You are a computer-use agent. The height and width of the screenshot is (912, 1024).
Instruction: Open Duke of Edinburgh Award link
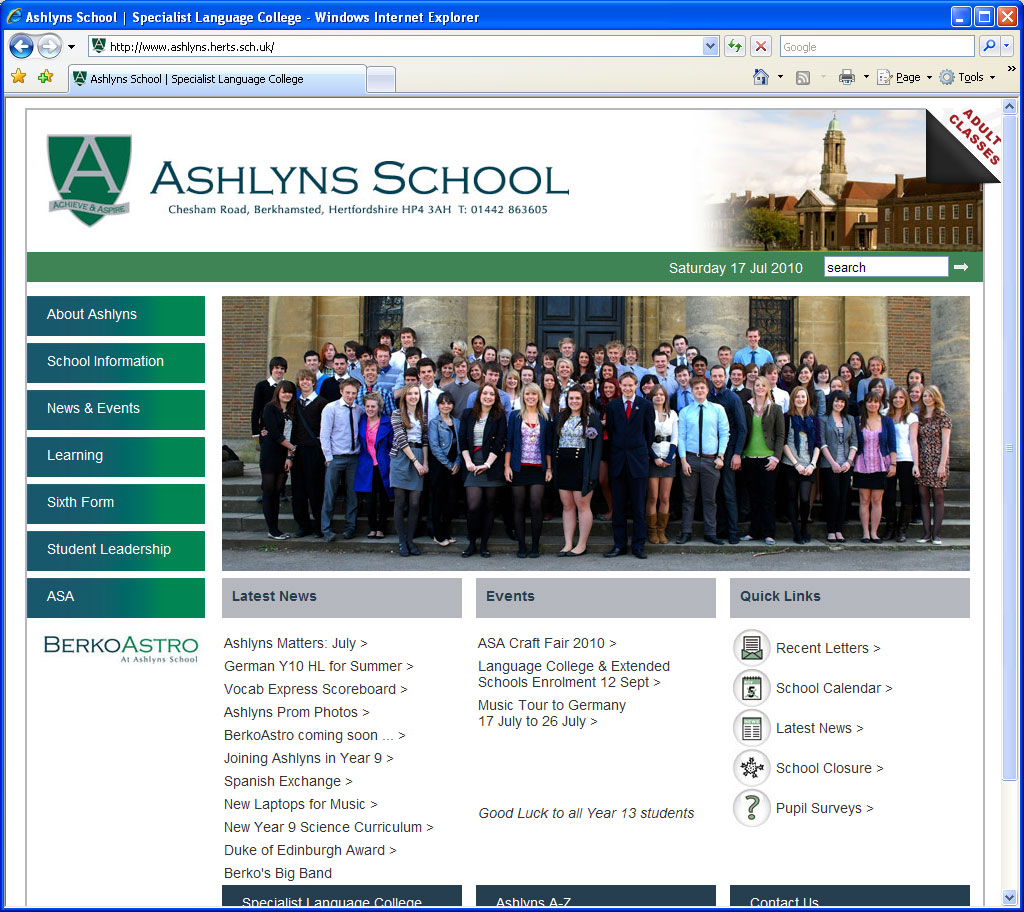[310, 850]
